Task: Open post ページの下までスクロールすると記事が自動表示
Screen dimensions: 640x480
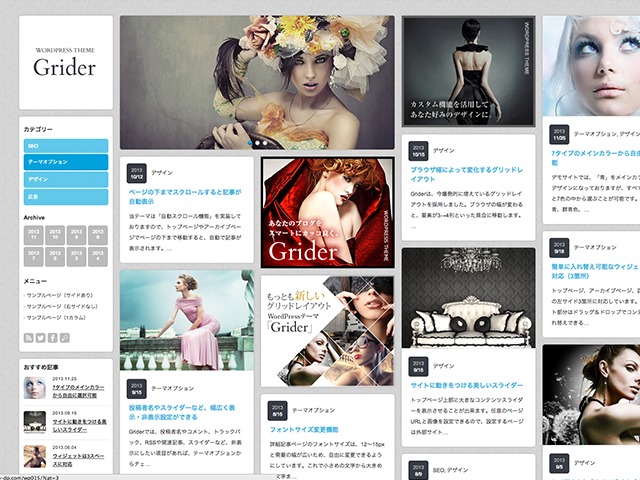Action: (x=185, y=197)
